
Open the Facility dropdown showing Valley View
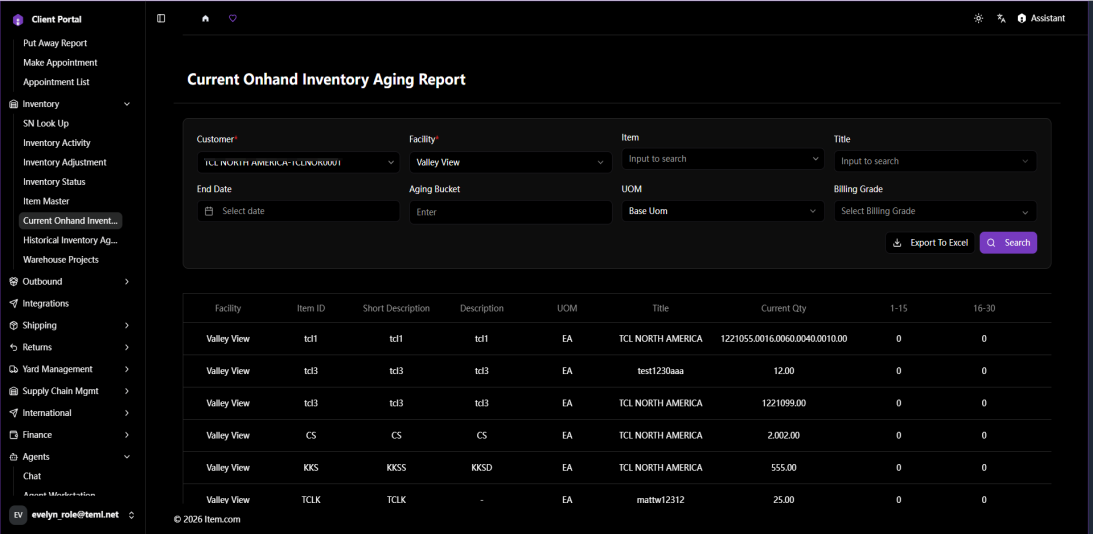tap(510, 162)
